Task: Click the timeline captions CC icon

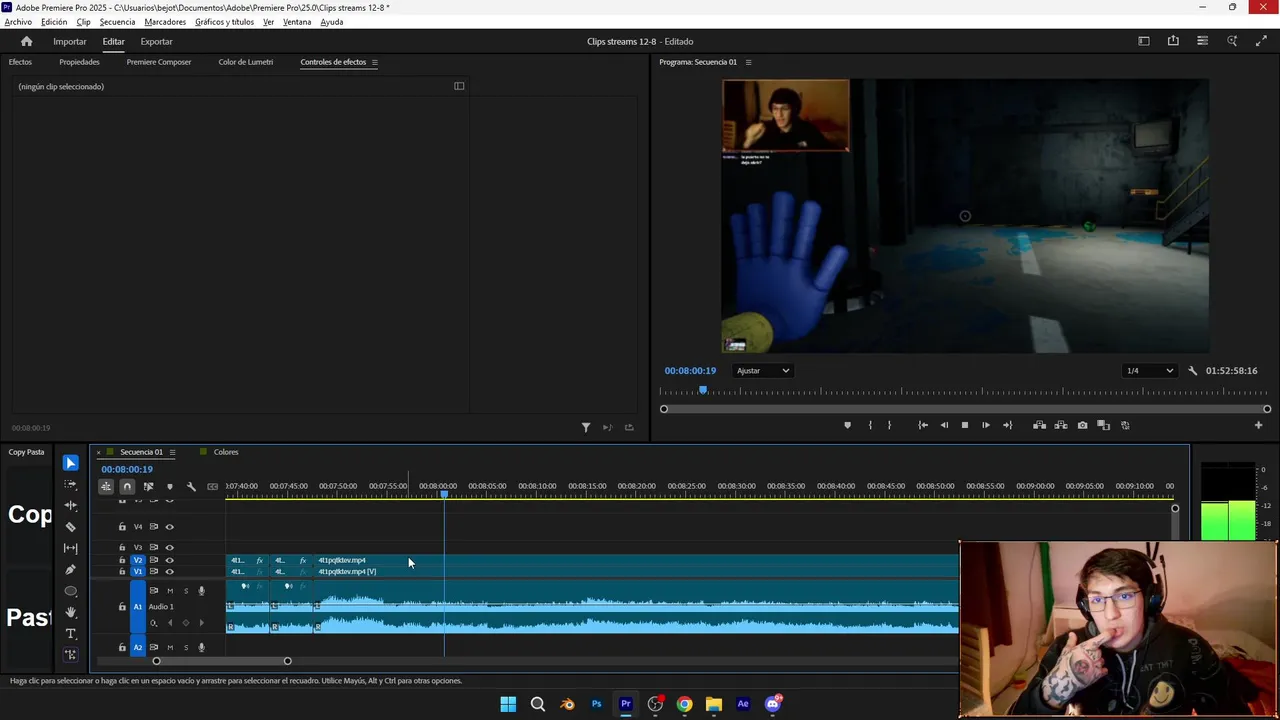Action: pos(212,487)
